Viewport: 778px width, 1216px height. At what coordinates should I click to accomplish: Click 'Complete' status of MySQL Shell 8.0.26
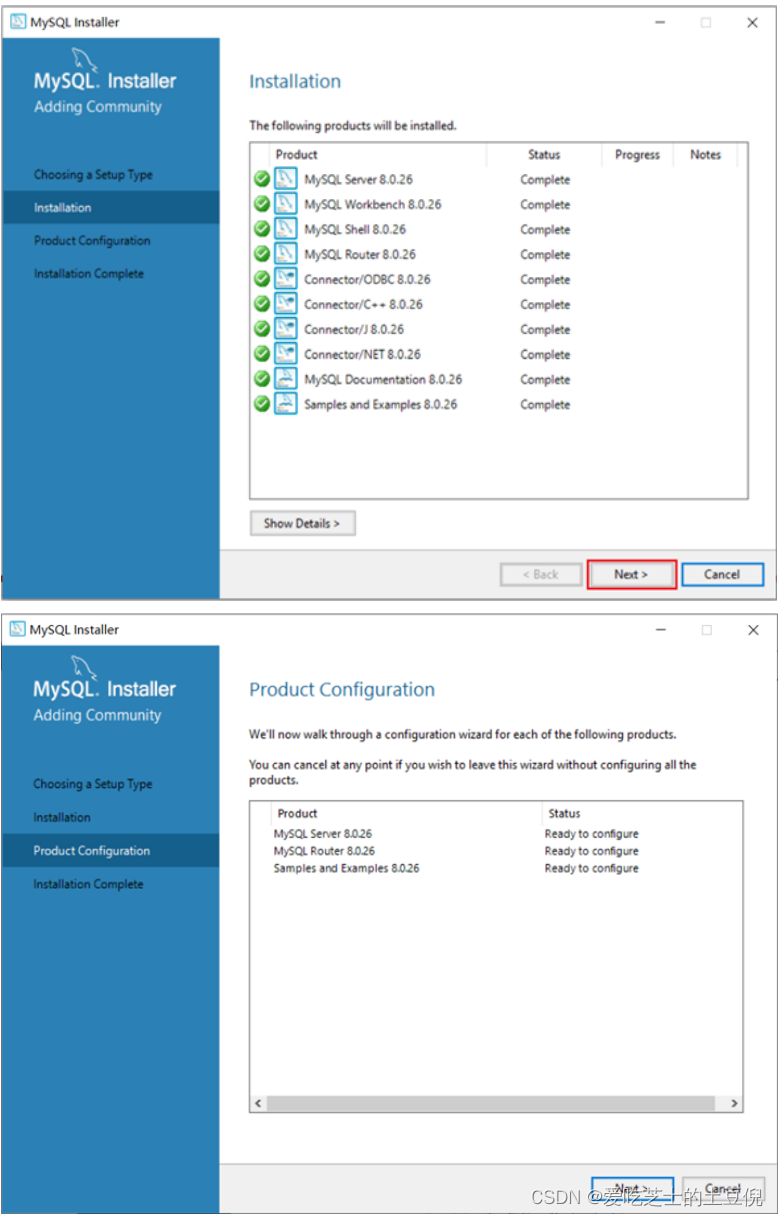545,229
